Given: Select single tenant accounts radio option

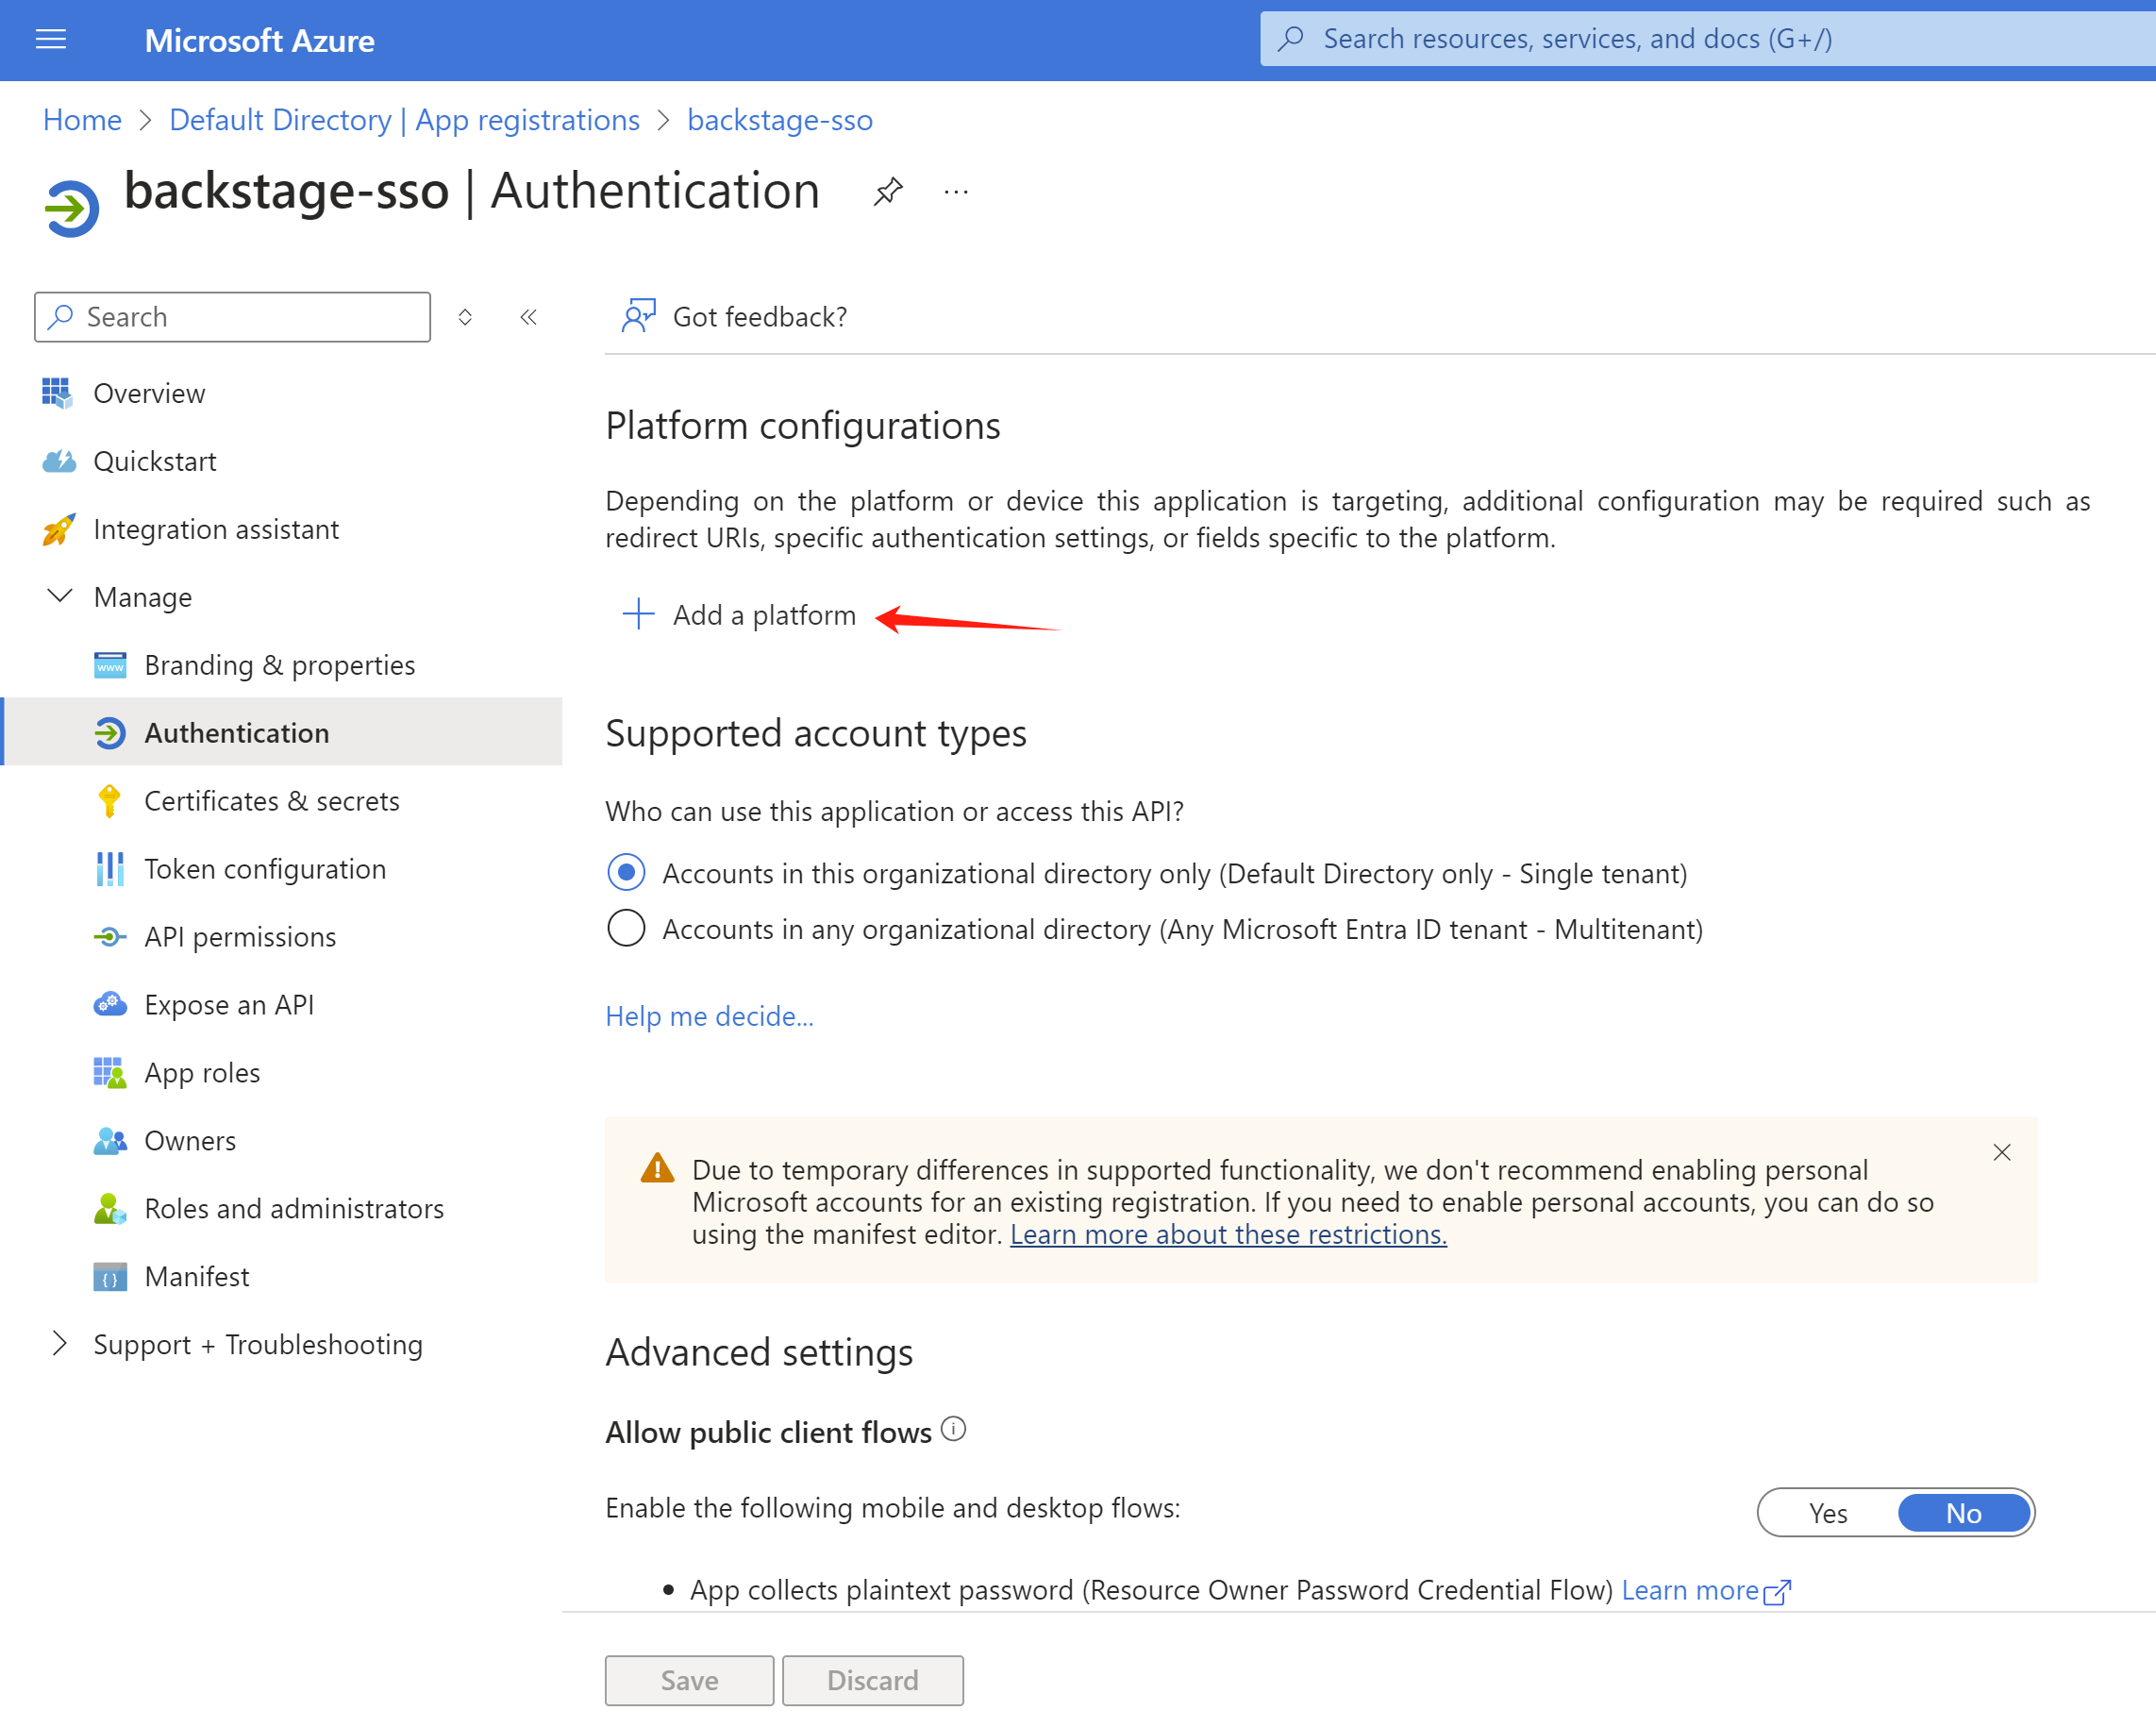Looking at the screenshot, I should click(x=626, y=873).
